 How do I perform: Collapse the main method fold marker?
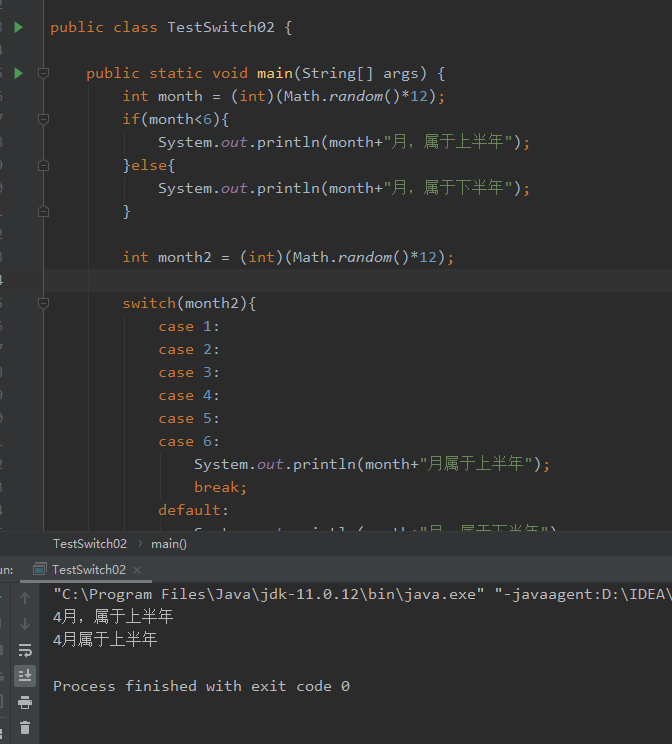click(43, 74)
